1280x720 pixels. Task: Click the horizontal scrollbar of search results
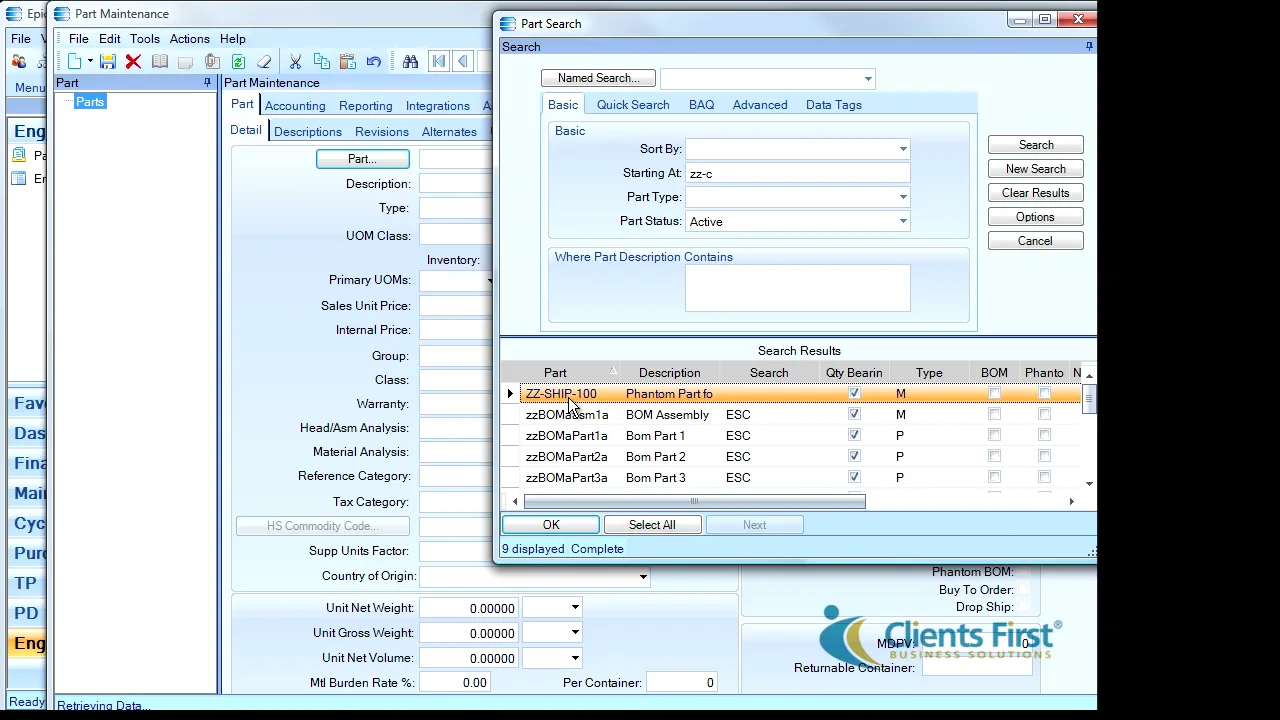click(694, 502)
